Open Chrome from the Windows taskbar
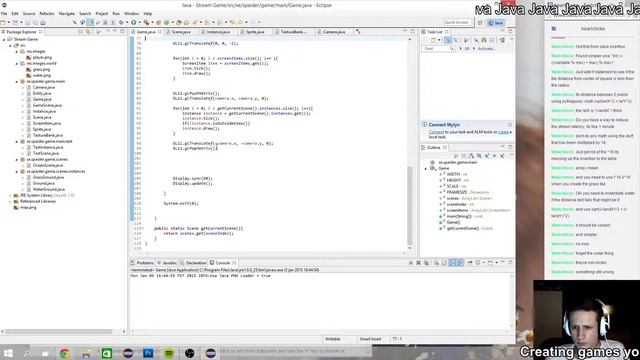Image resolution: width=640 pixels, height=360 pixels. point(64,353)
